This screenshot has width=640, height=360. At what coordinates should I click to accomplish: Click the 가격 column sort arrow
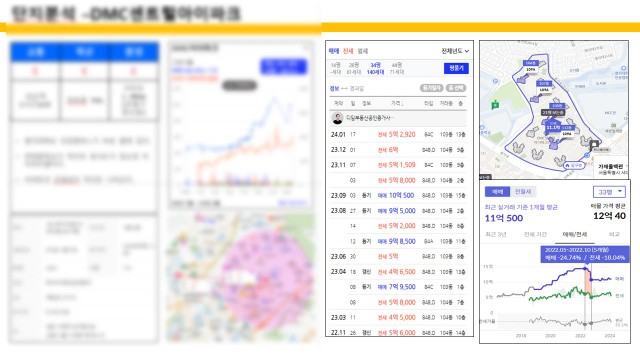[401, 104]
